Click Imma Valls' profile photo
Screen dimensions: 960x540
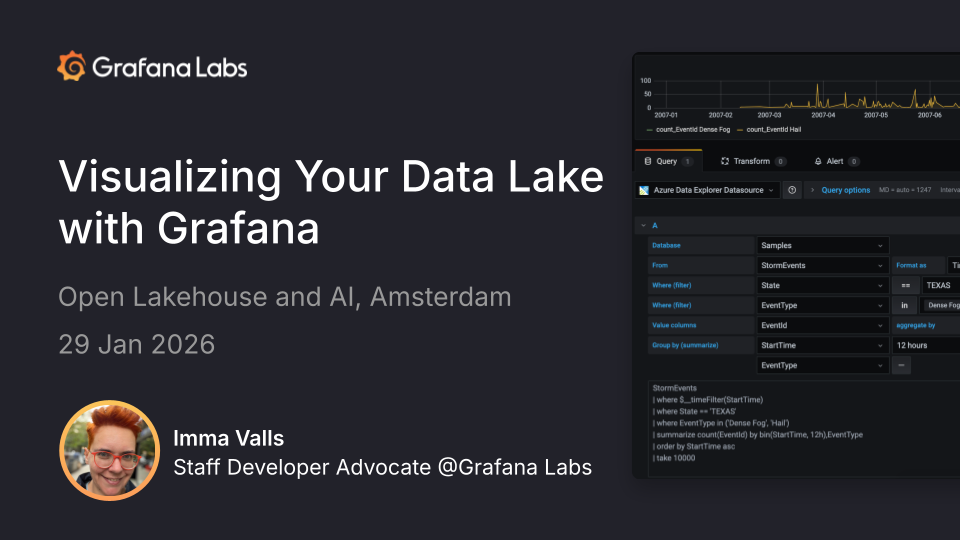(x=110, y=450)
